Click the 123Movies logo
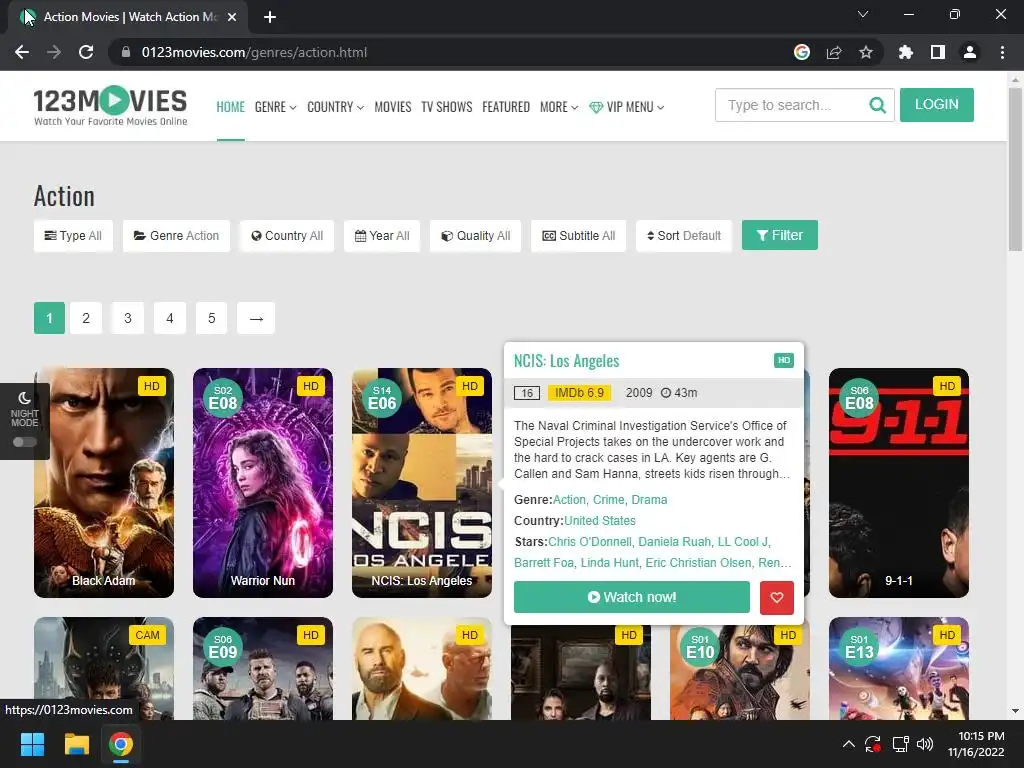Screen dimensions: 1024x768 pyautogui.click(x=110, y=106)
